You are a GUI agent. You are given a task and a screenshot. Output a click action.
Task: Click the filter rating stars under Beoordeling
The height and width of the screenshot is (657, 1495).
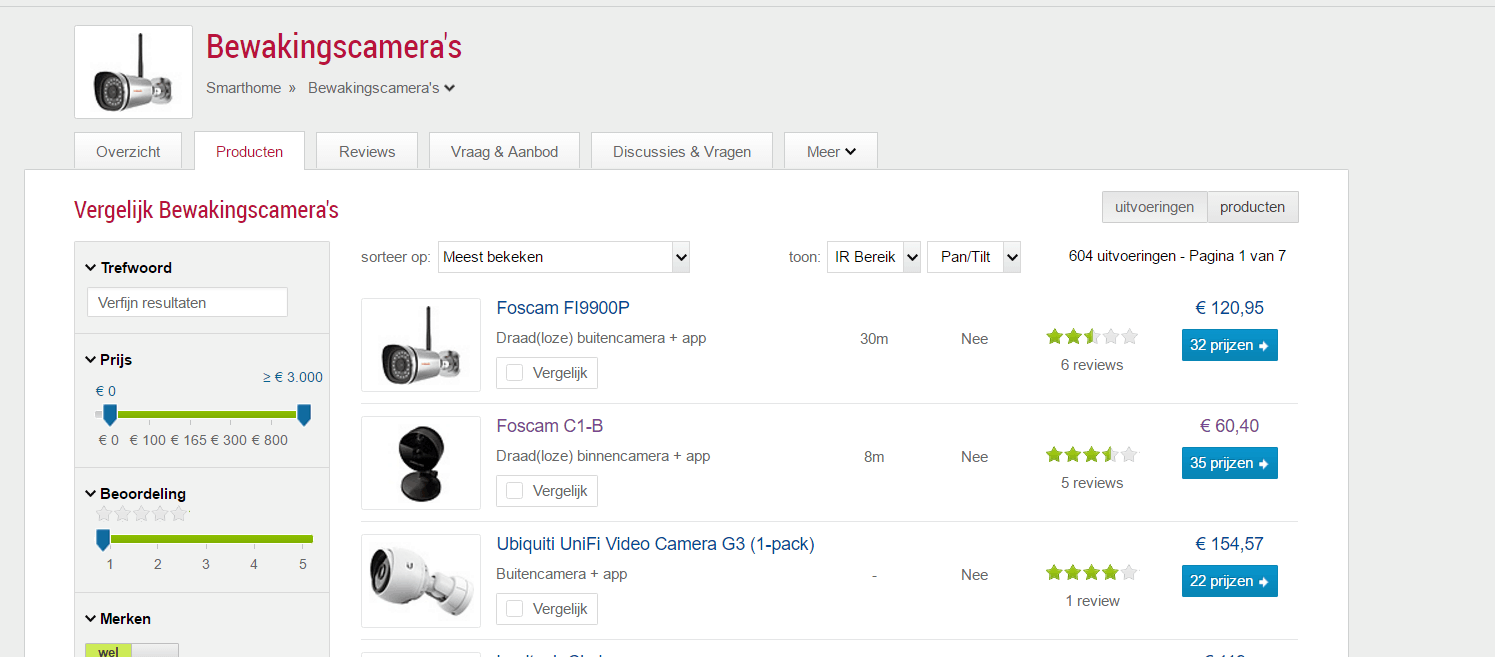pyautogui.click(x=141, y=514)
